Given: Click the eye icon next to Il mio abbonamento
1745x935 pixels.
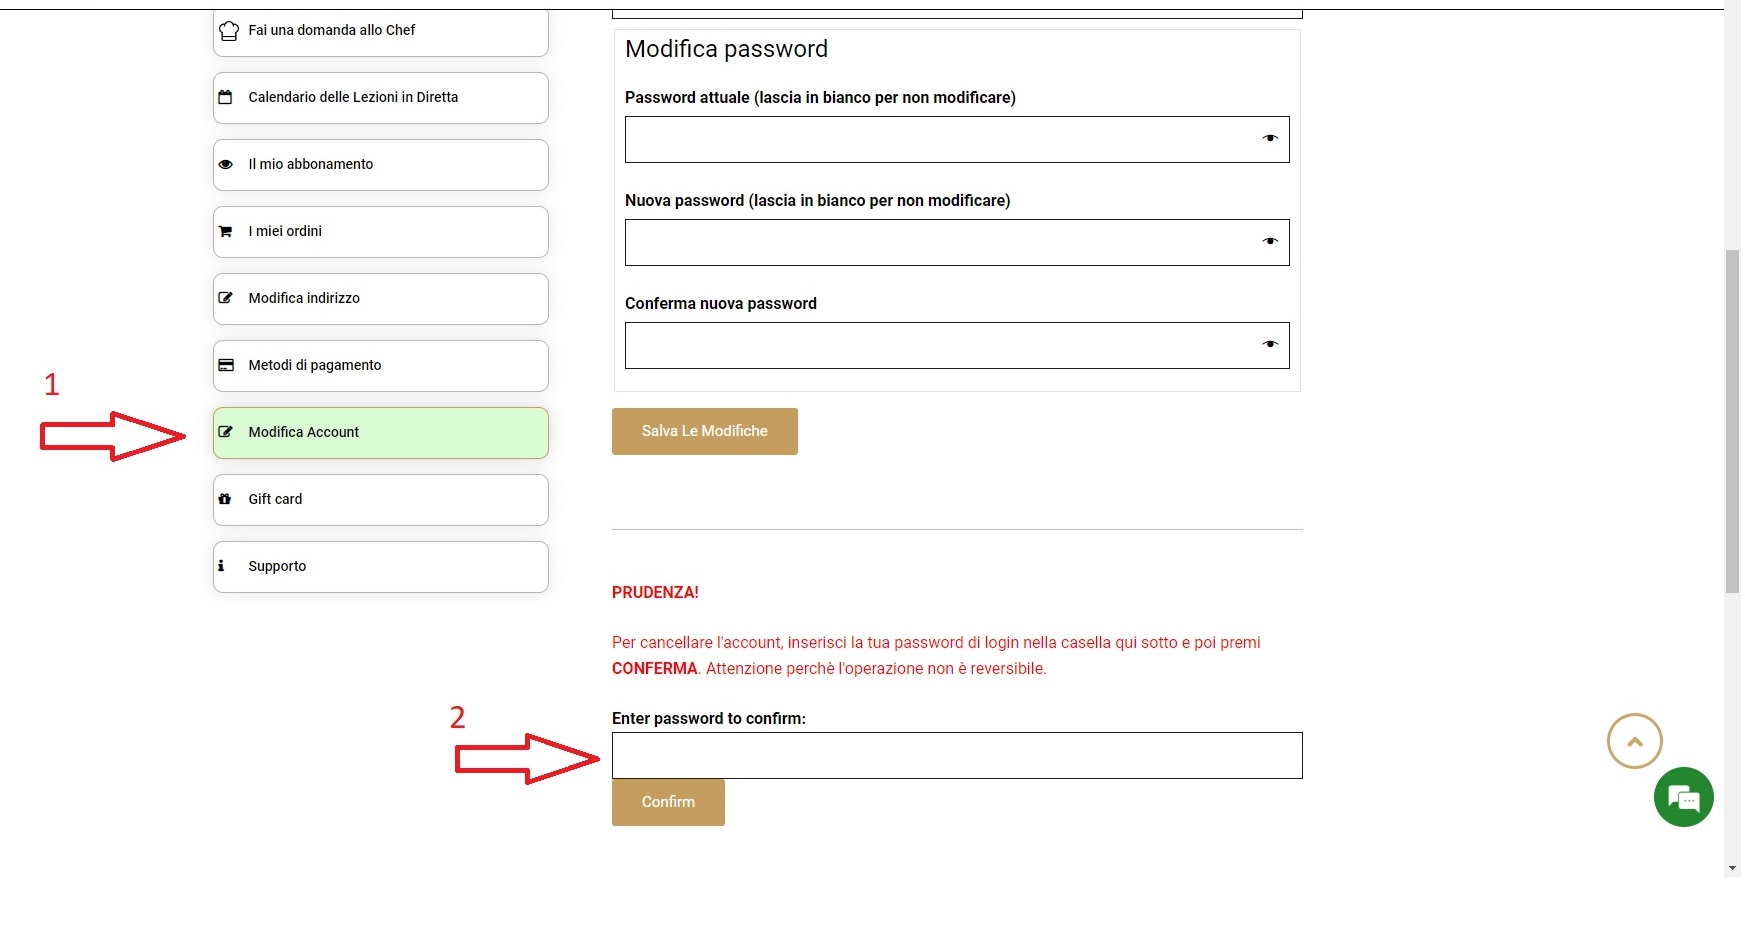Looking at the screenshot, I should tap(225, 164).
